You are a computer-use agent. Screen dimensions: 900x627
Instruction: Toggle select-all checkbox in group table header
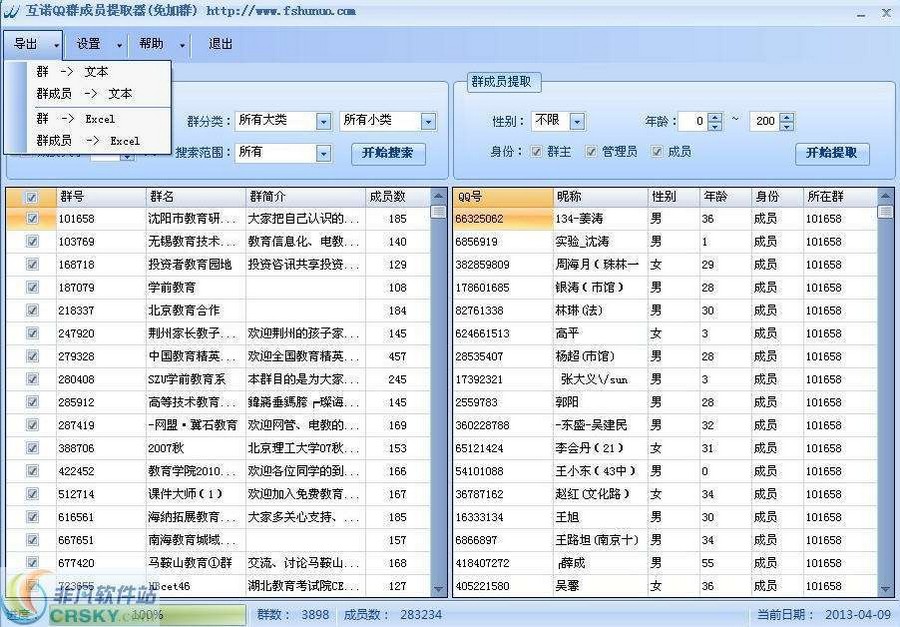[x=32, y=197]
